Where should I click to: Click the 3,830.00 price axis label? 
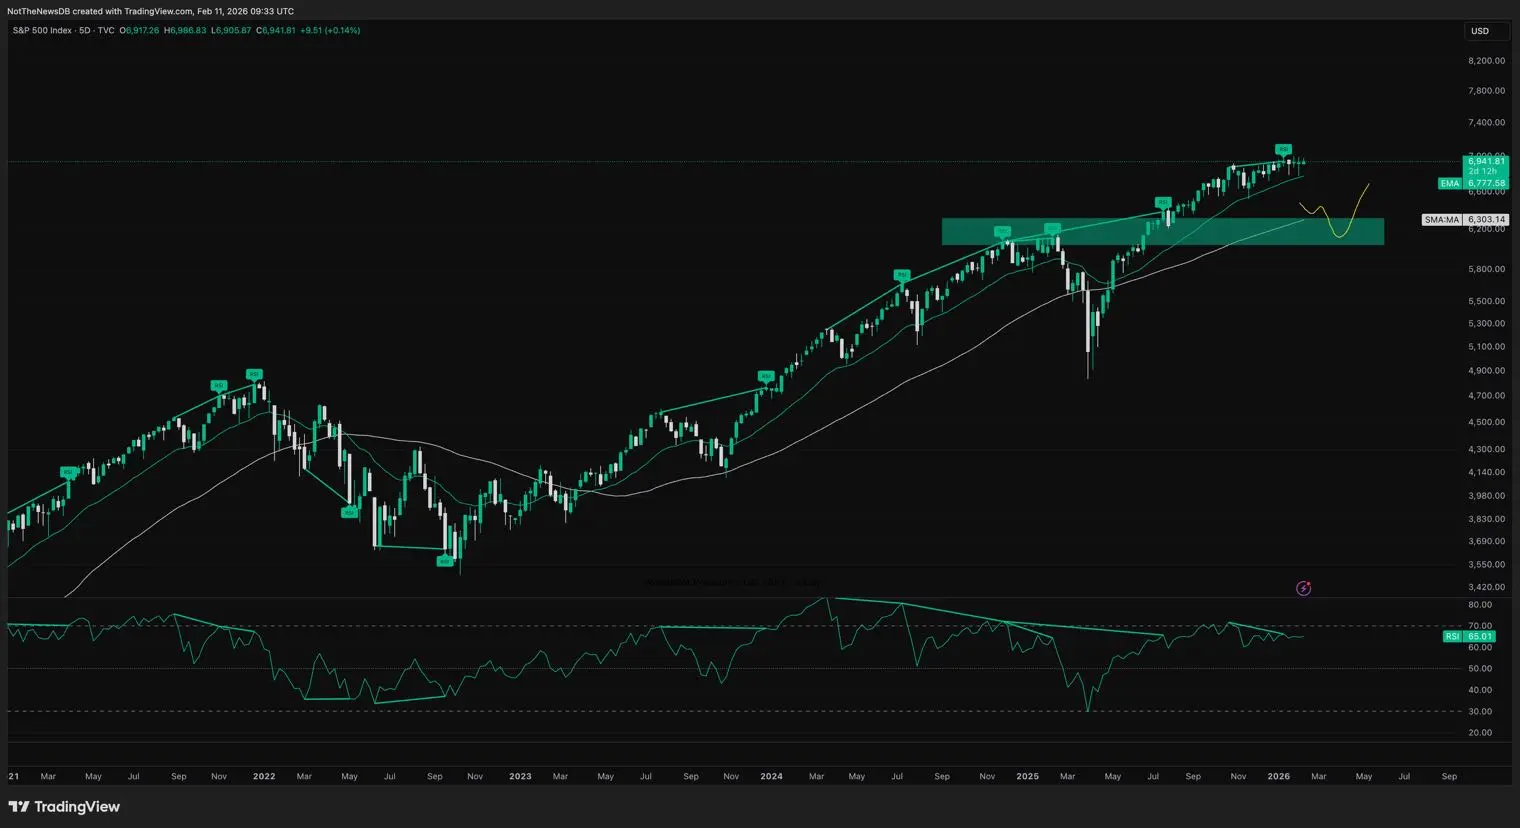click(1486, 519)
